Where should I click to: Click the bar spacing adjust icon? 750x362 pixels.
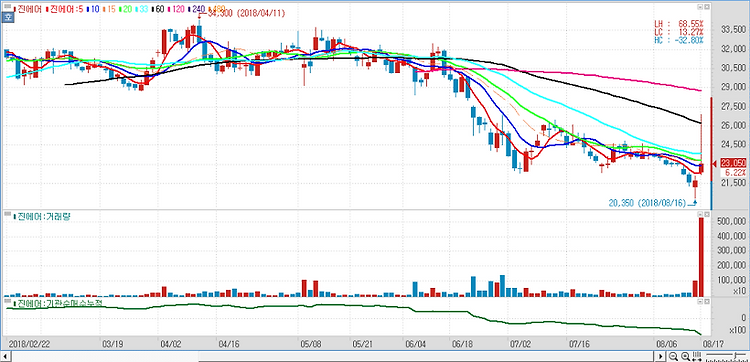pos(697,356)
